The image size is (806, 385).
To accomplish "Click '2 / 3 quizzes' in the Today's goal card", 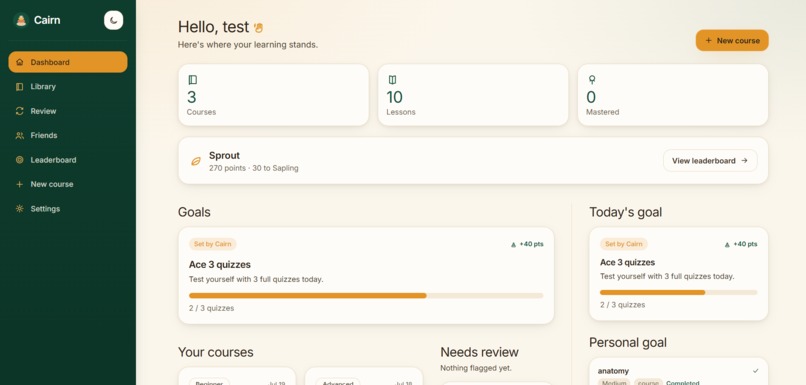I will pos(622,305).
